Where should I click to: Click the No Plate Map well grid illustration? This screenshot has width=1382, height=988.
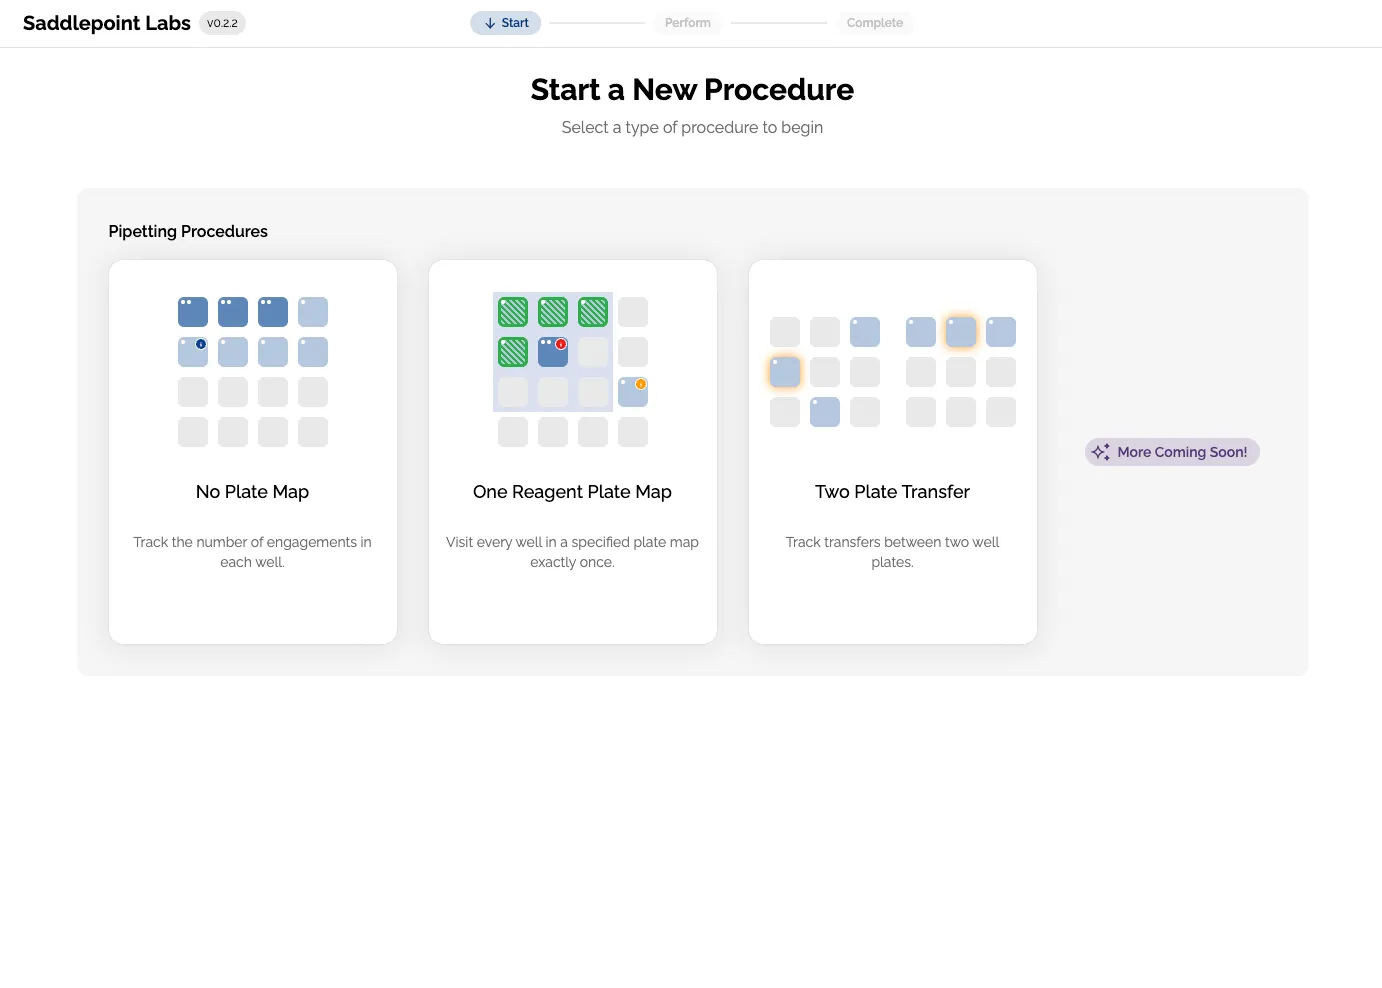(x=253, y=372)
